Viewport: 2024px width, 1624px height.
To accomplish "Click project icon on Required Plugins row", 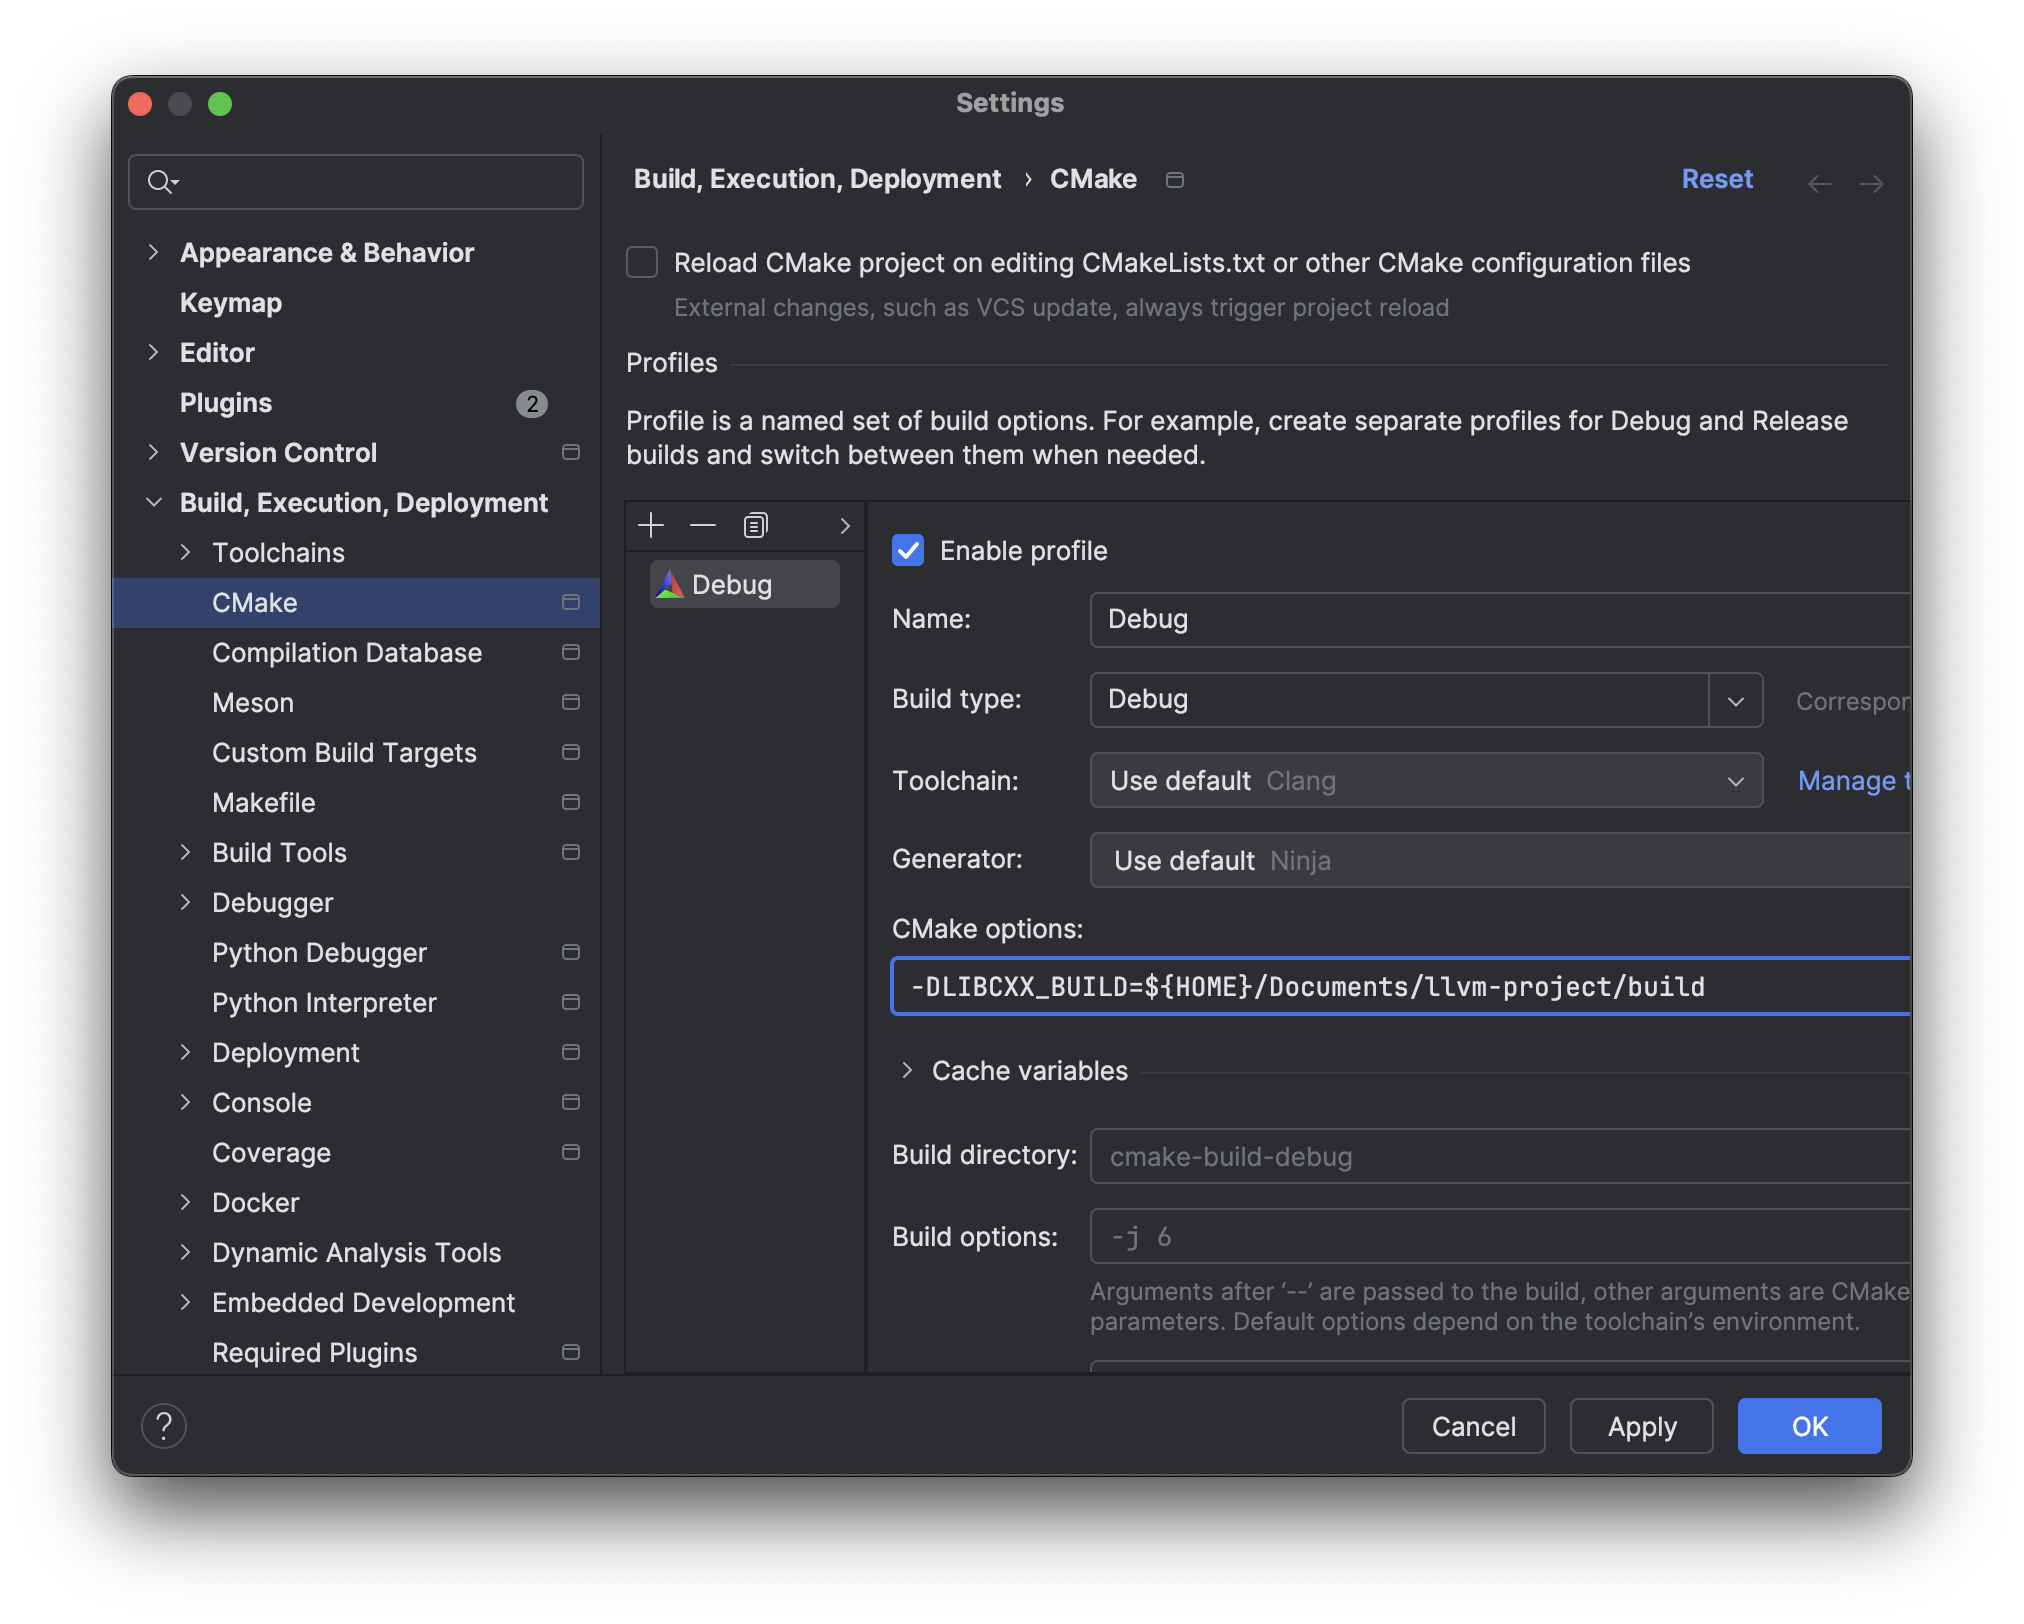I will pyautogui.click(x=571, y=1352).
